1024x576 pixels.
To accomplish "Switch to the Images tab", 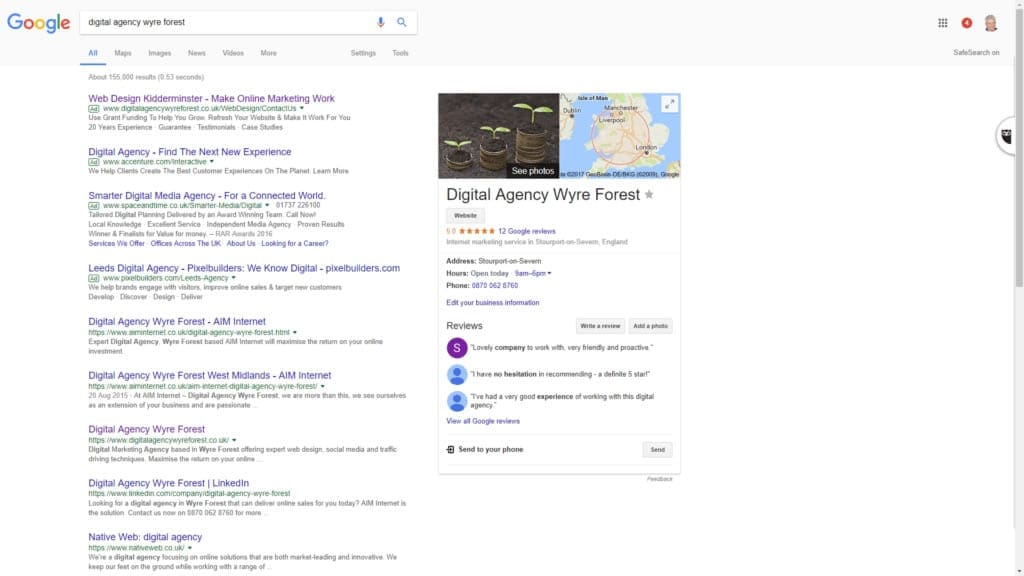I will [x=159, y=53].
